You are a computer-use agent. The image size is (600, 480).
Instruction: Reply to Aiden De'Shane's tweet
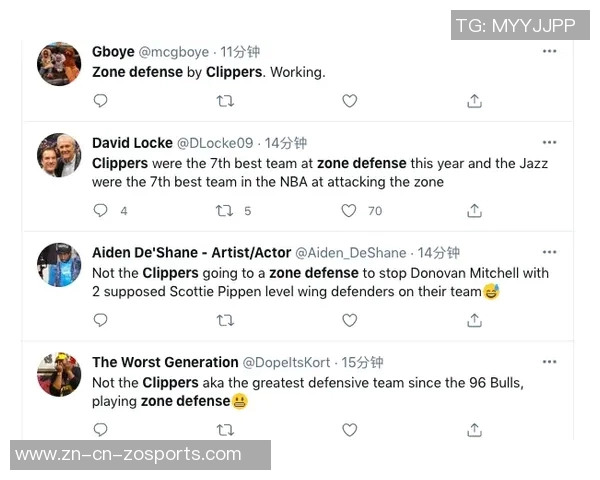[x=100, y=320]
